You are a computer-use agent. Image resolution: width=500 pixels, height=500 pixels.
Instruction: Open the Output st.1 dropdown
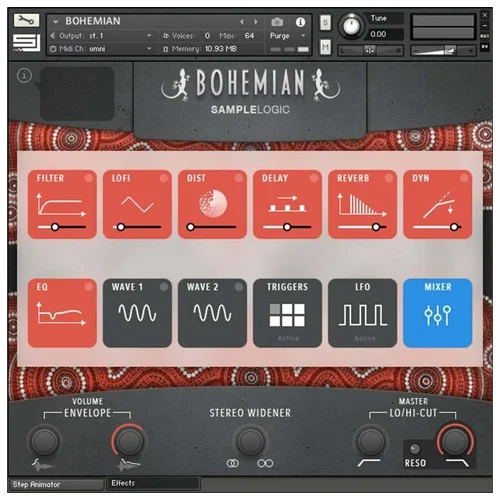click(x=102, y=36)
